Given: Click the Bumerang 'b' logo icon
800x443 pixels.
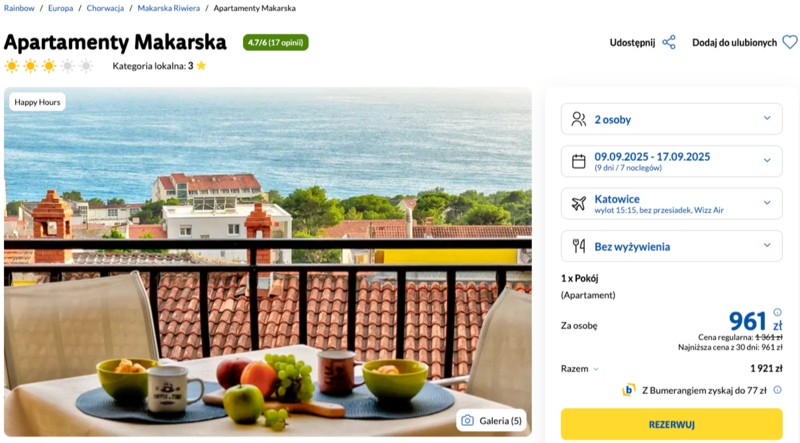Looking at the screenshot, I should click(629, 390).
